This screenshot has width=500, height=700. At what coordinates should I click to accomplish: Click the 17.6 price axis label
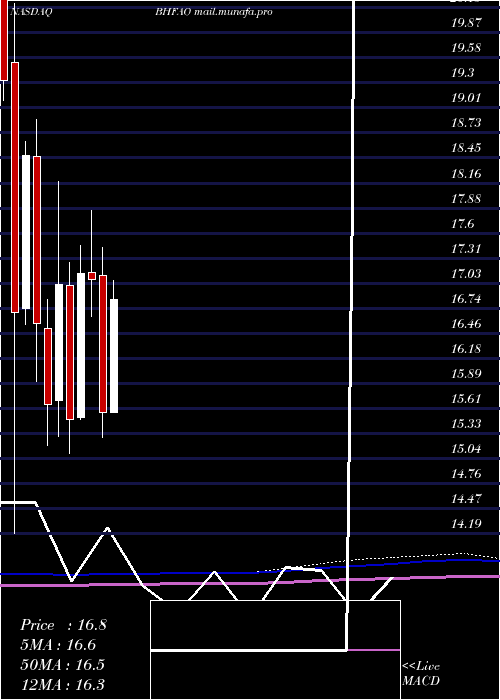tap(463, 224)
